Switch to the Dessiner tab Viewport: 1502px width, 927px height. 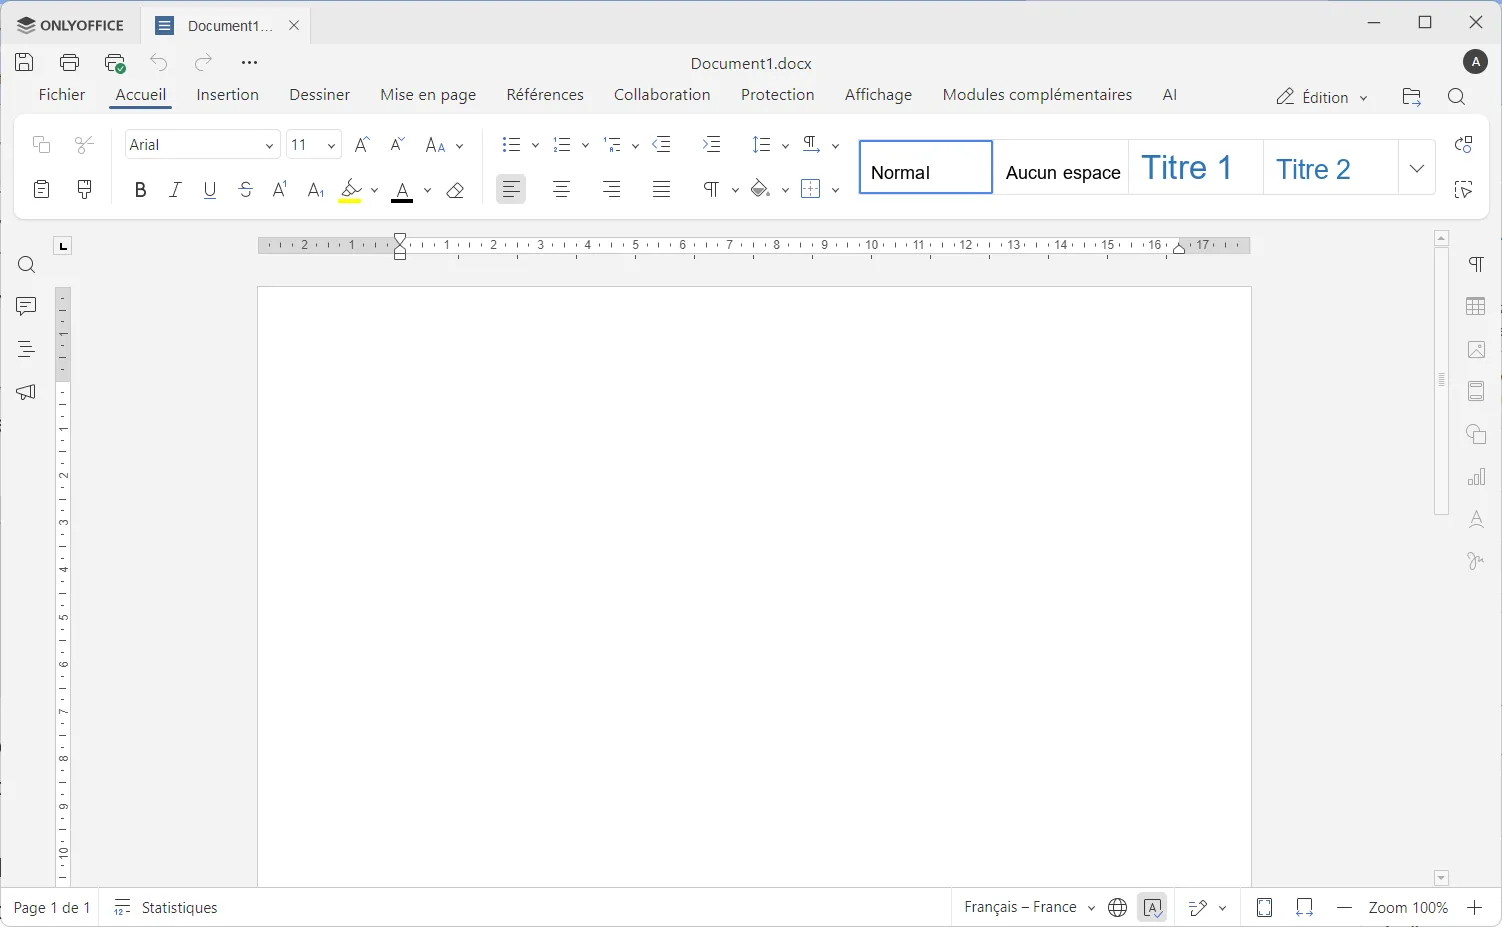tap(319, 95)
